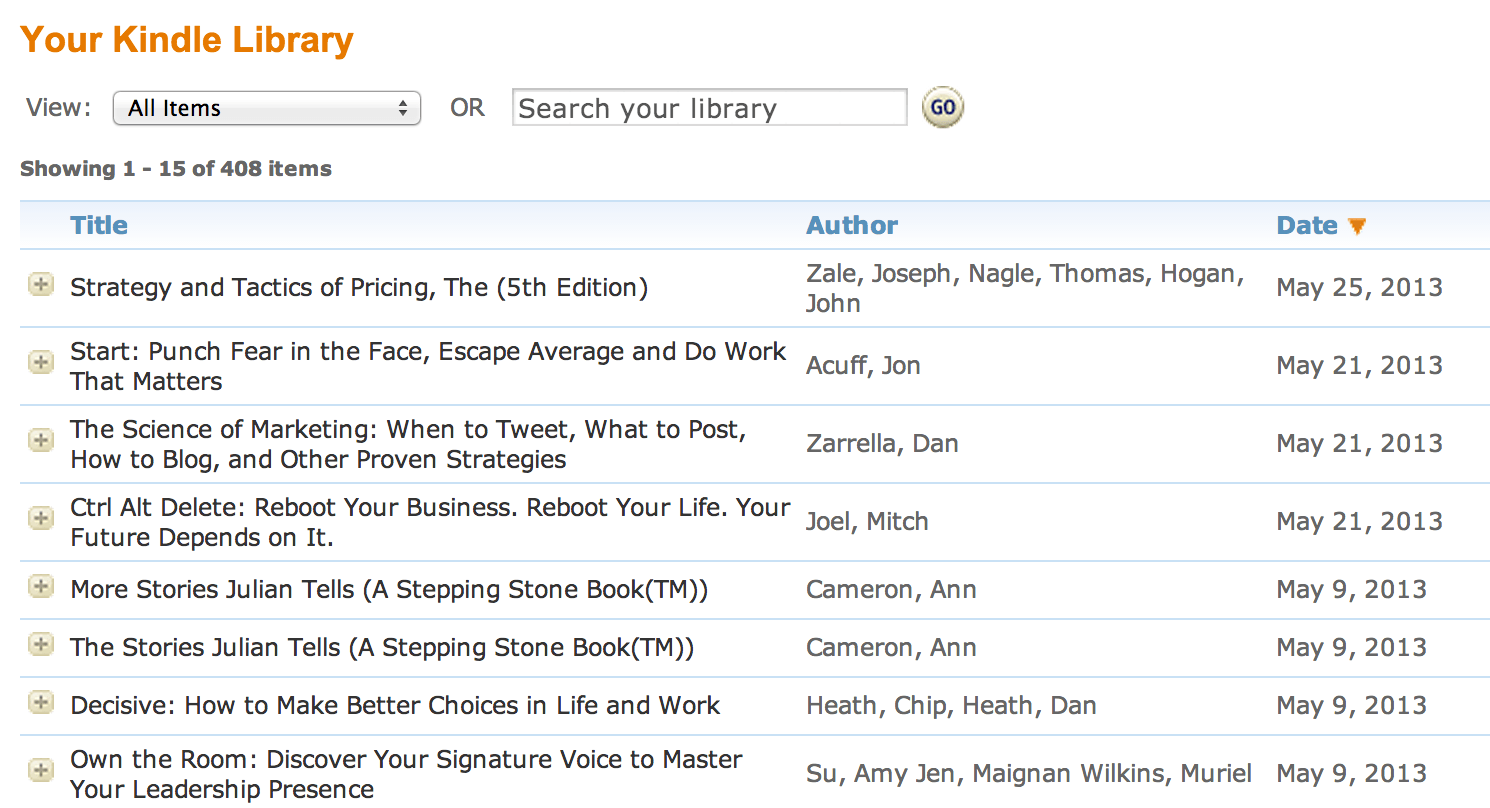This screenshot has width=1490, height=808.
Task: Click plus icon beside Decisive book
Action: pyautogui.click(x=40, y=703)
